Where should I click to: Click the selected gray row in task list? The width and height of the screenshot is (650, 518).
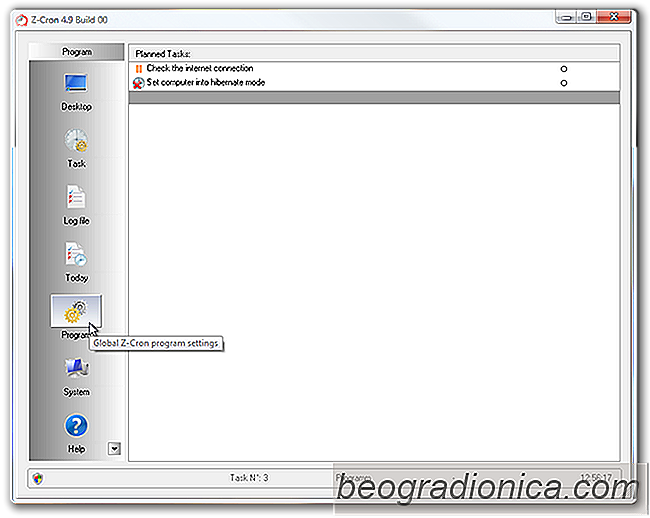point(375,97)
